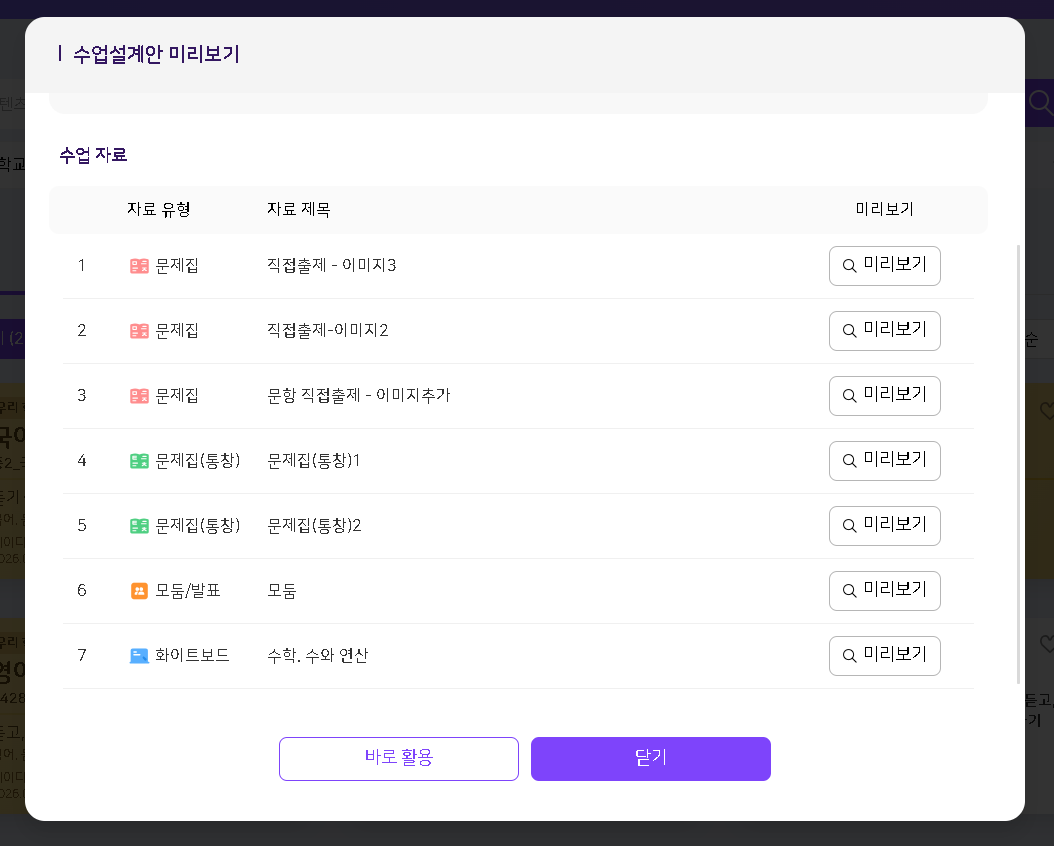Image resolution: width=1054 pixels, height=846 pixels.
Task: Click the orange 모둠/발표 group icon
Action: click(x=139, y=591)
